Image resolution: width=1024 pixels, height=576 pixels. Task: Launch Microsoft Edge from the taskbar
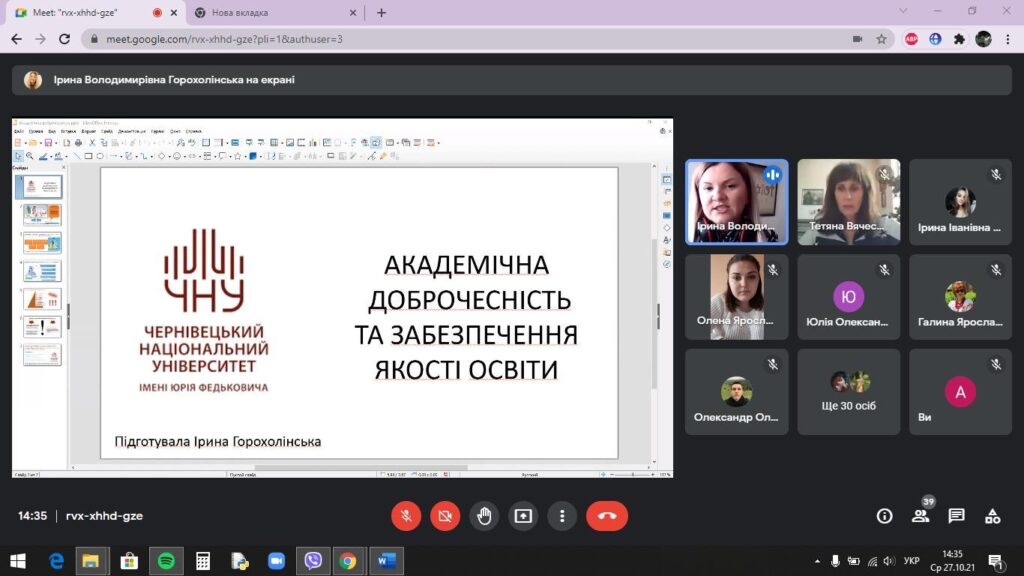click(x=56, y=561)
